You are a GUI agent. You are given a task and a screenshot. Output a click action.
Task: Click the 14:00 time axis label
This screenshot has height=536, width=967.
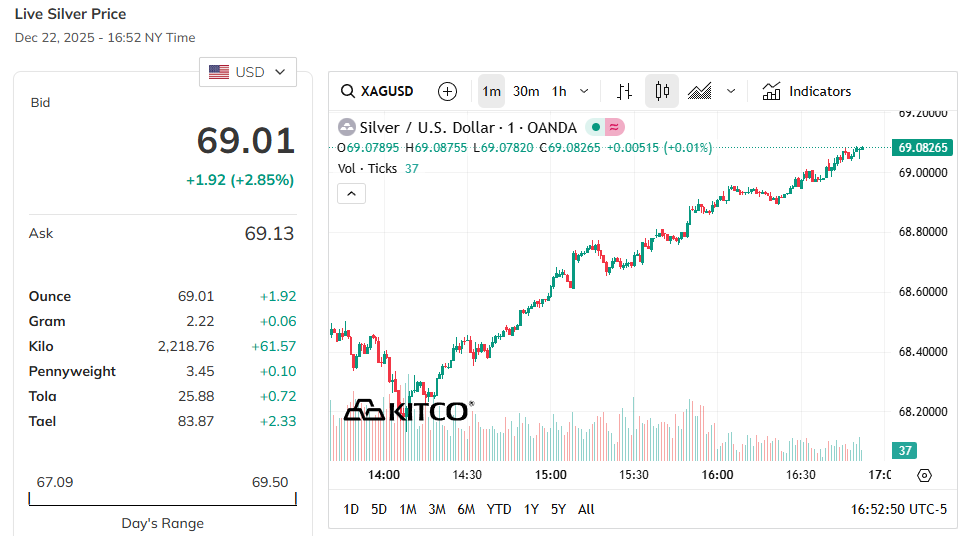pyautogui.click(x=384, y=475)
